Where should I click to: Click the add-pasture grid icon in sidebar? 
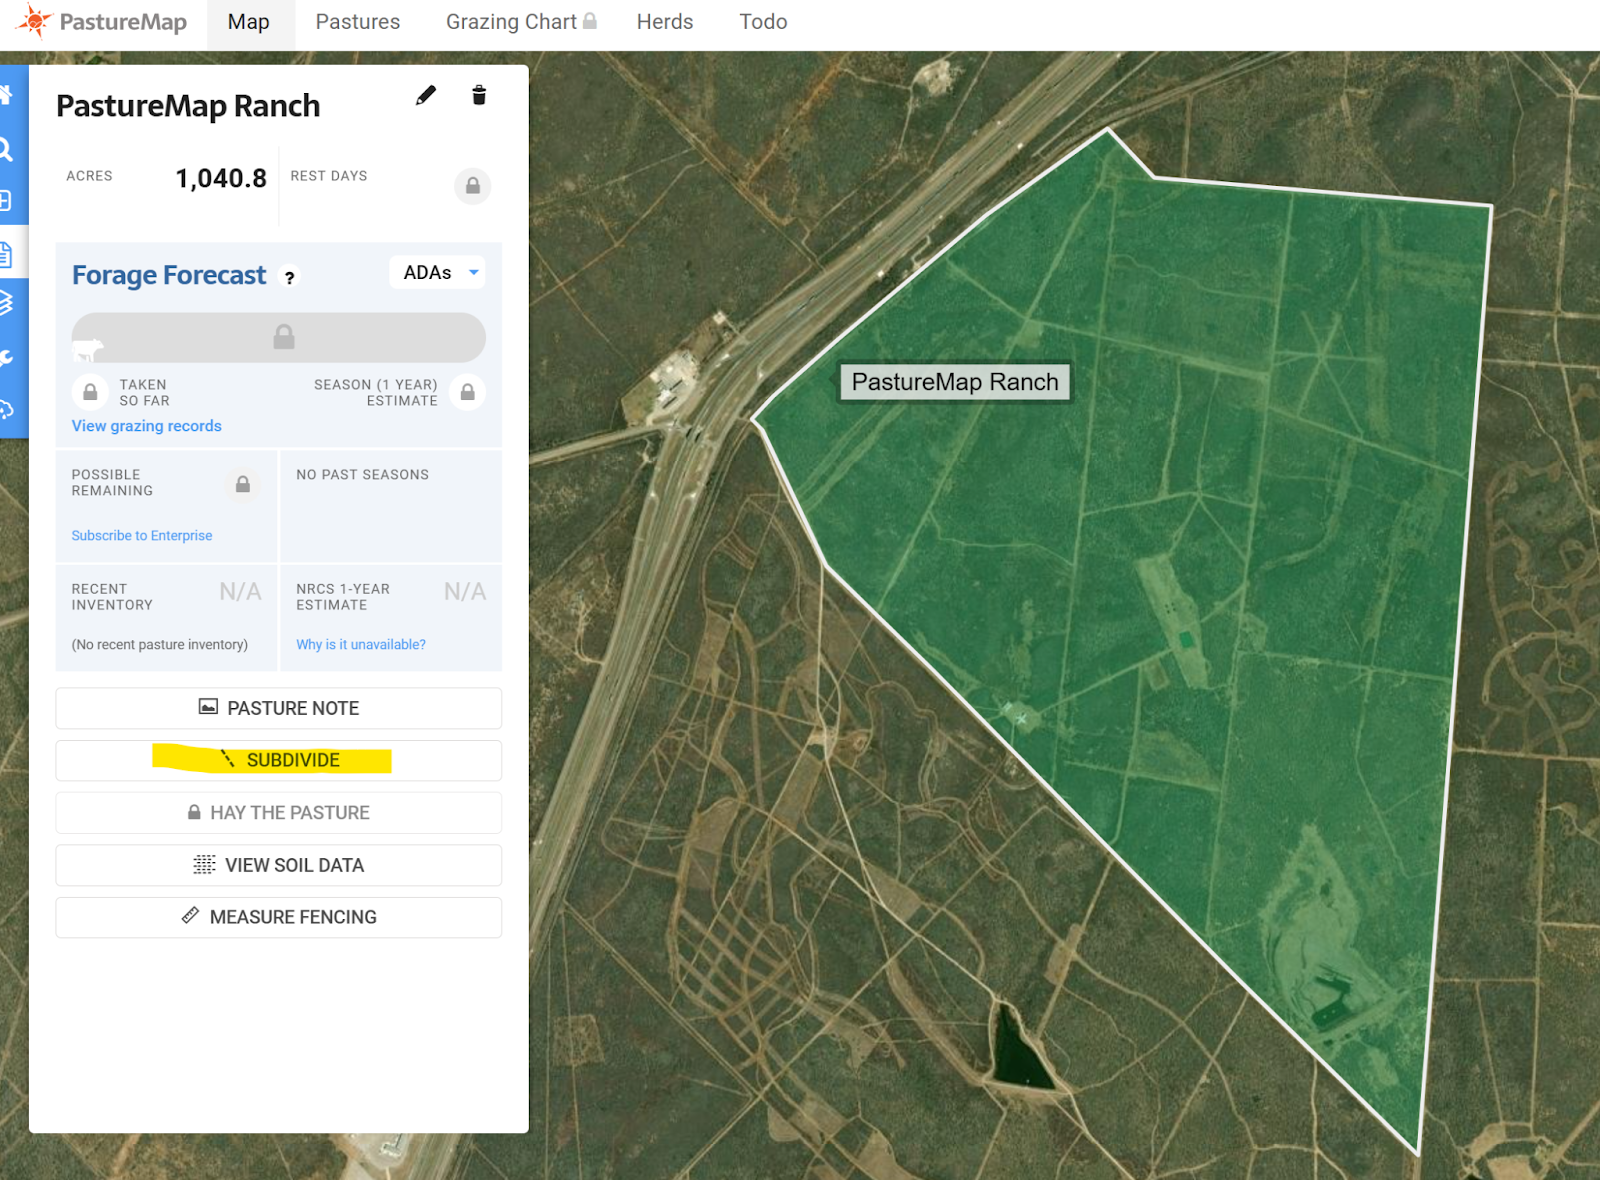[x=5, y=201]
